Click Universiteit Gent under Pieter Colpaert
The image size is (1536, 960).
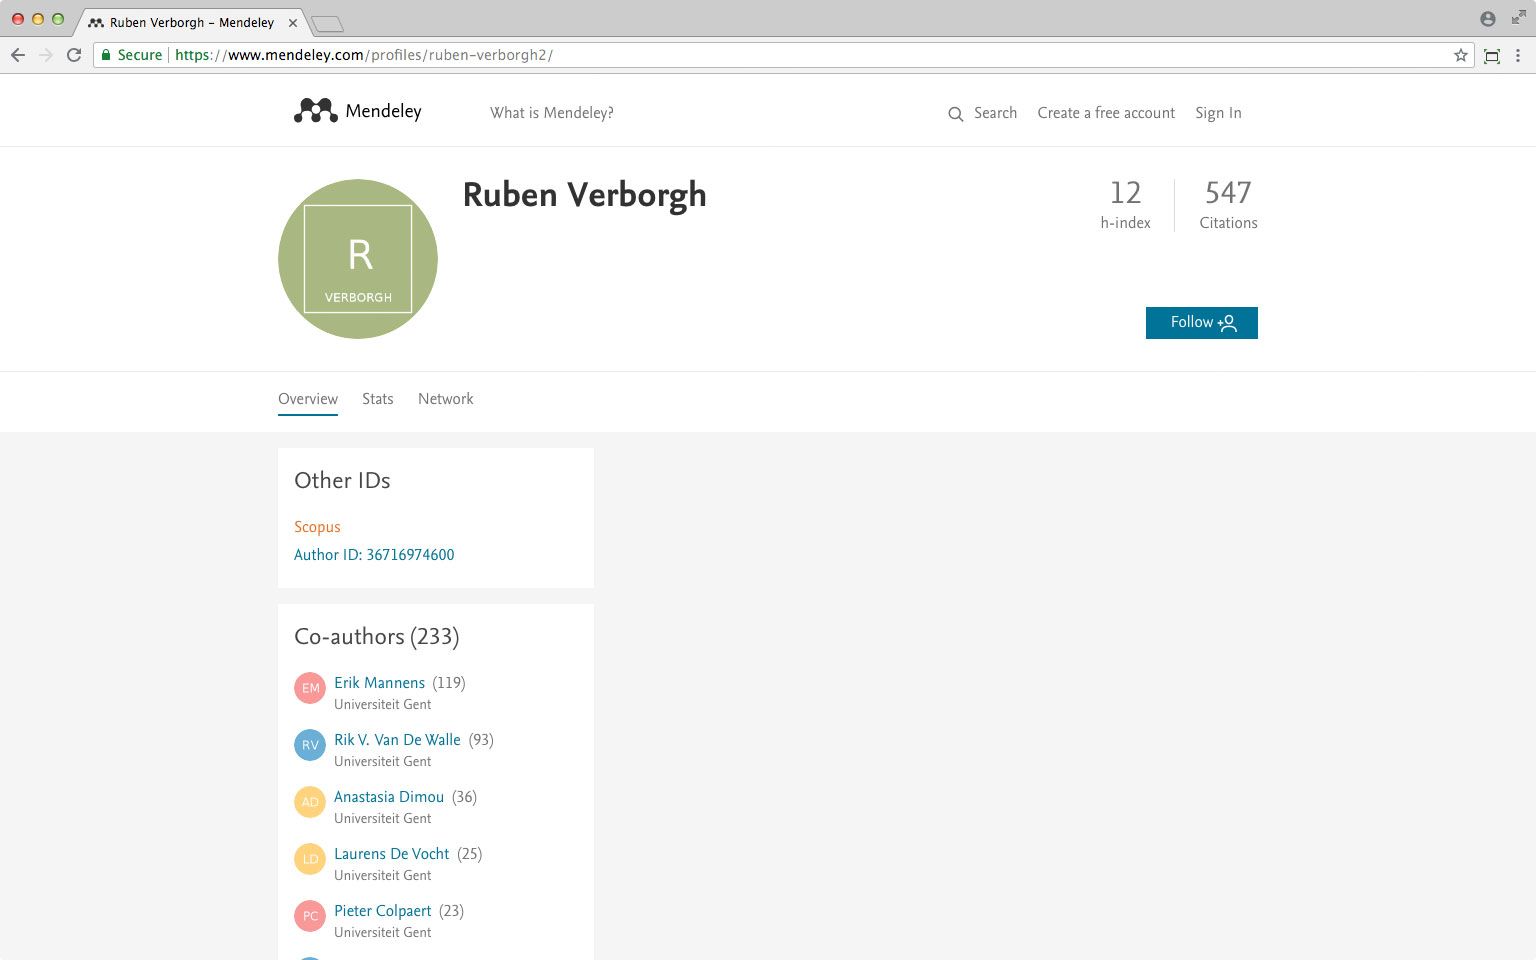[382, 933]
